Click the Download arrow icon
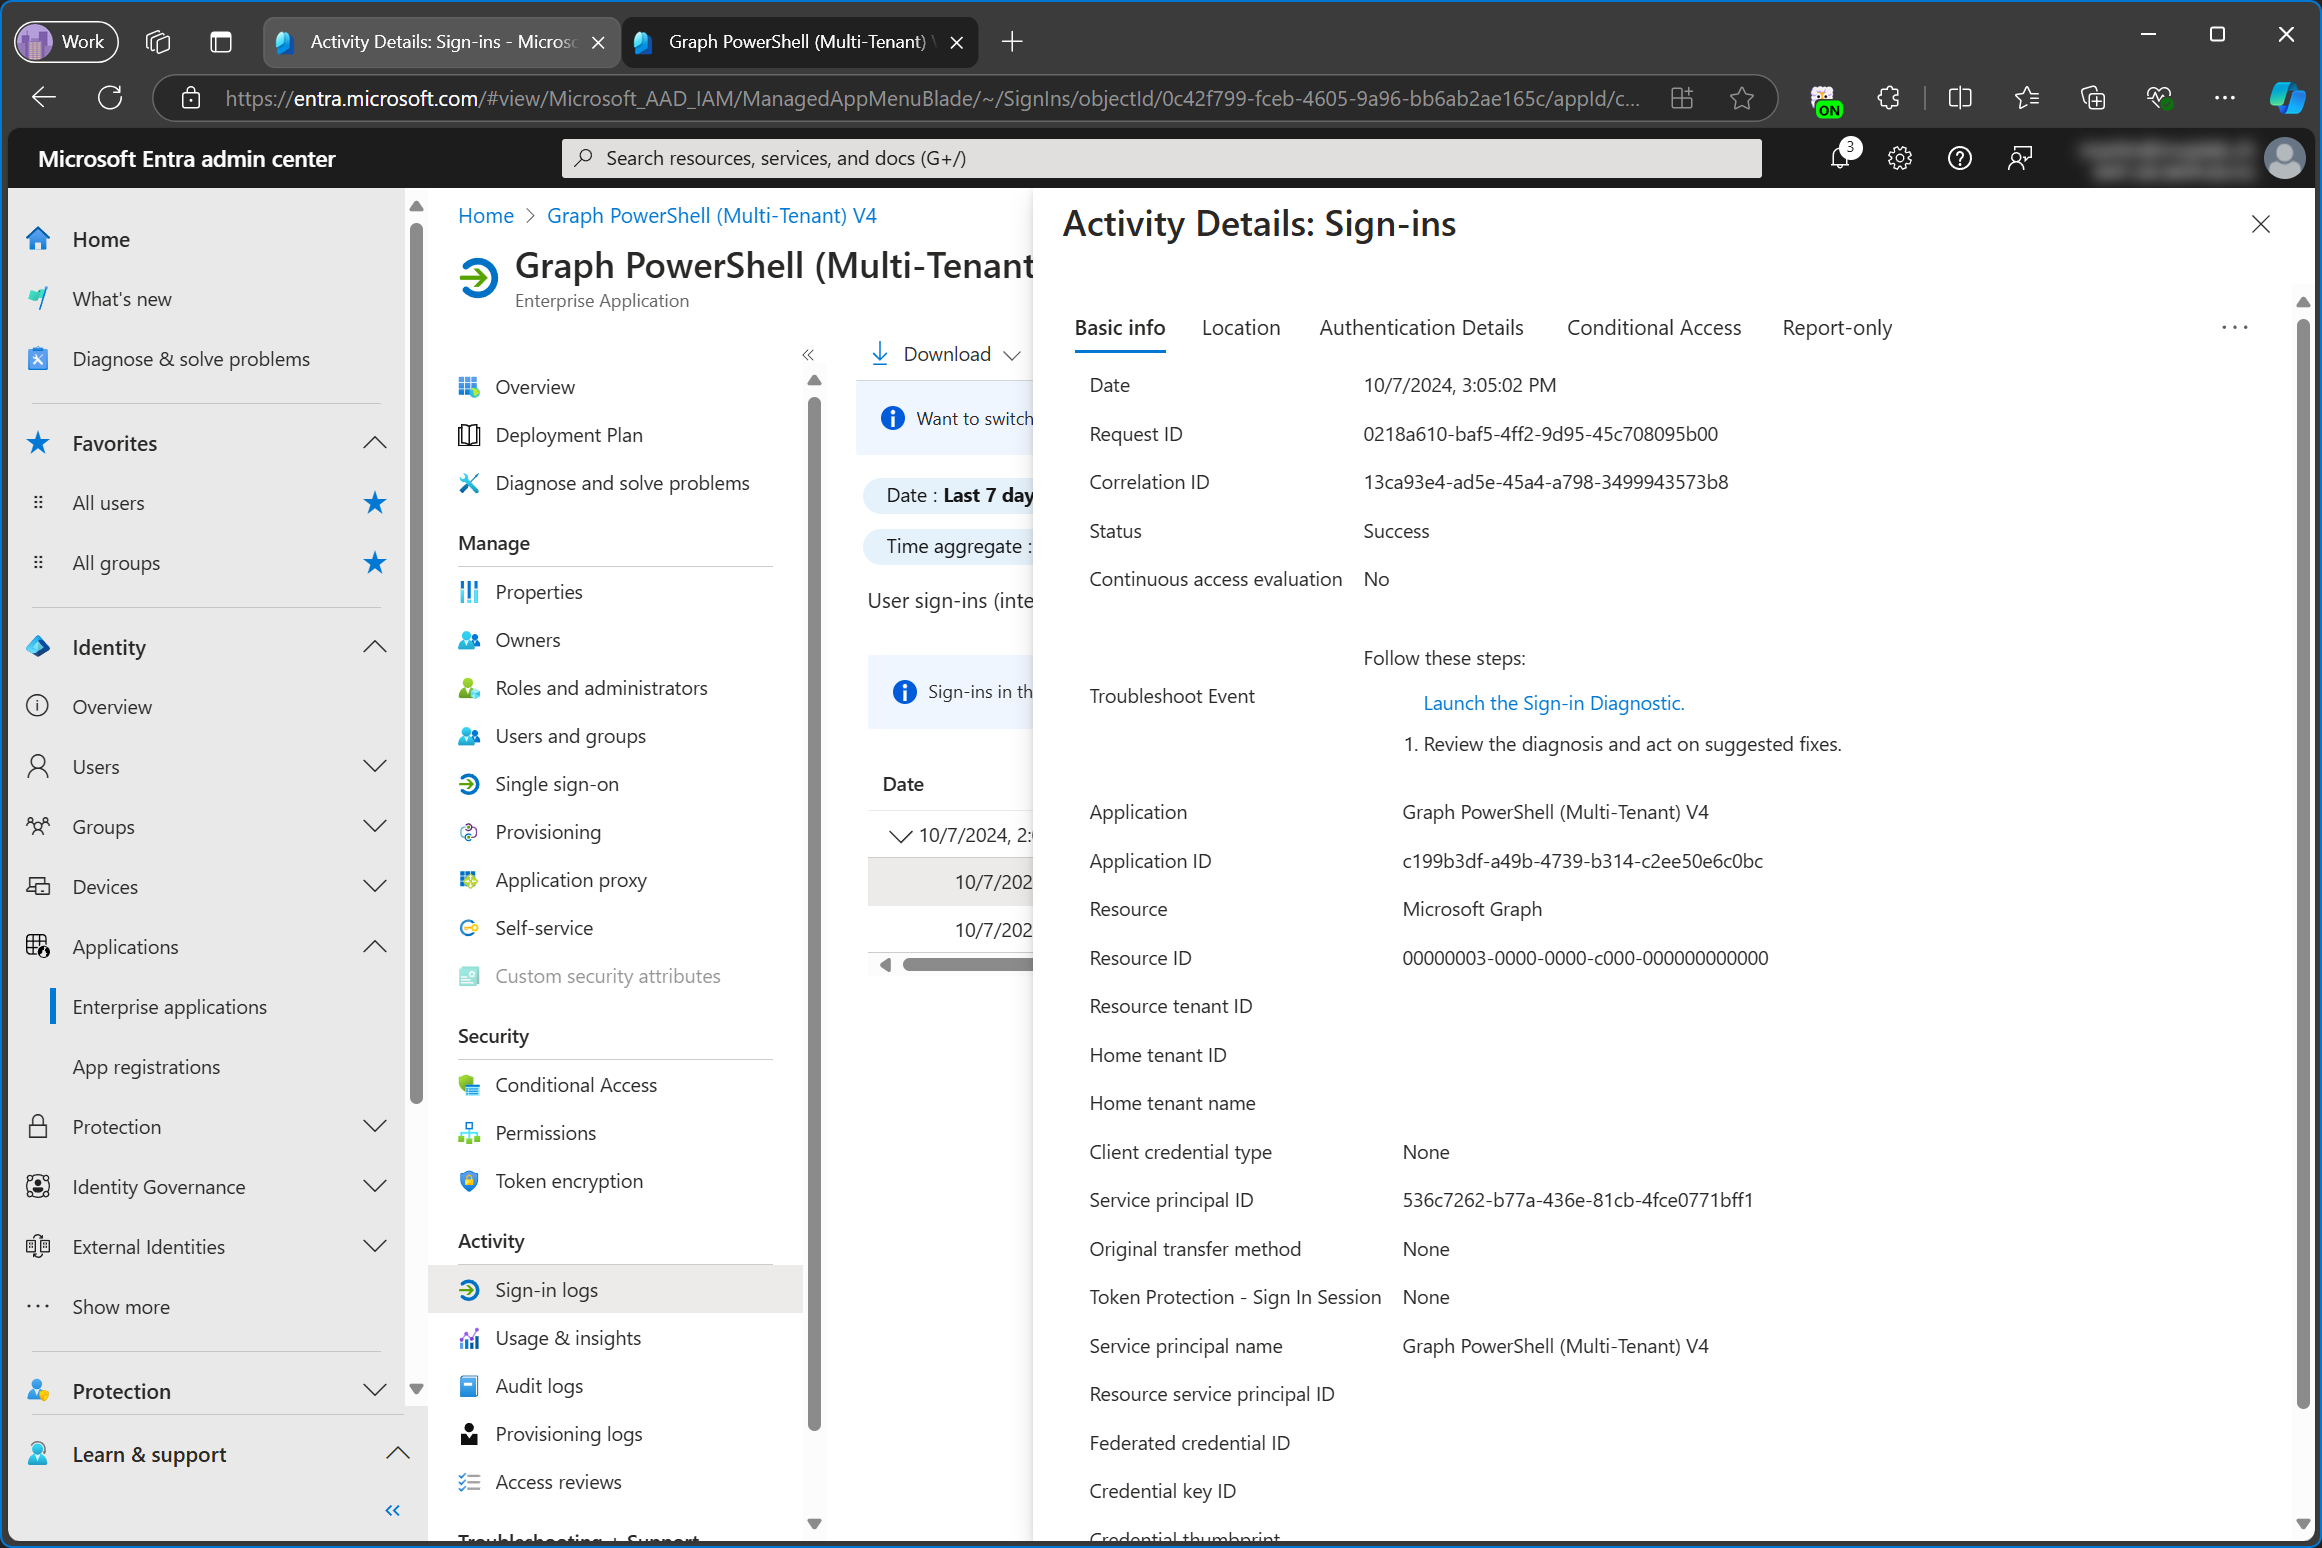The image size is (2322, 1548). click(880, 354)
